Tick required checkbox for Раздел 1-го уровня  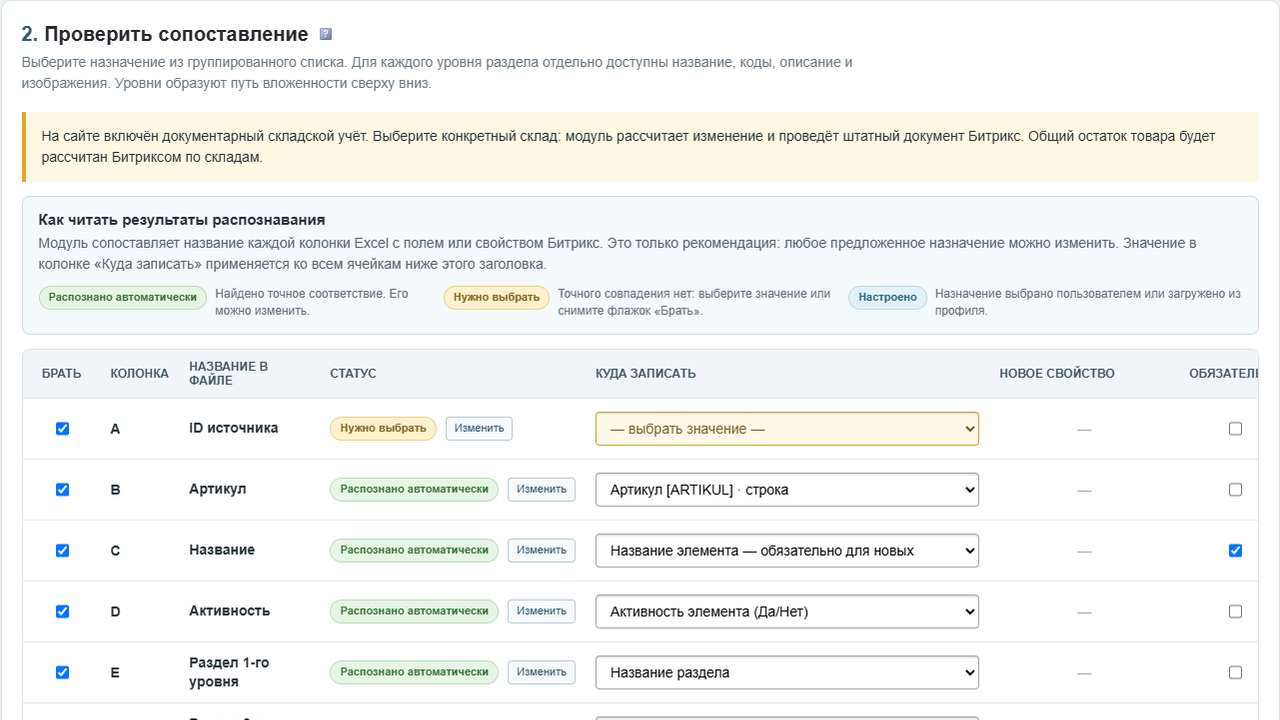pos(1235,672)
